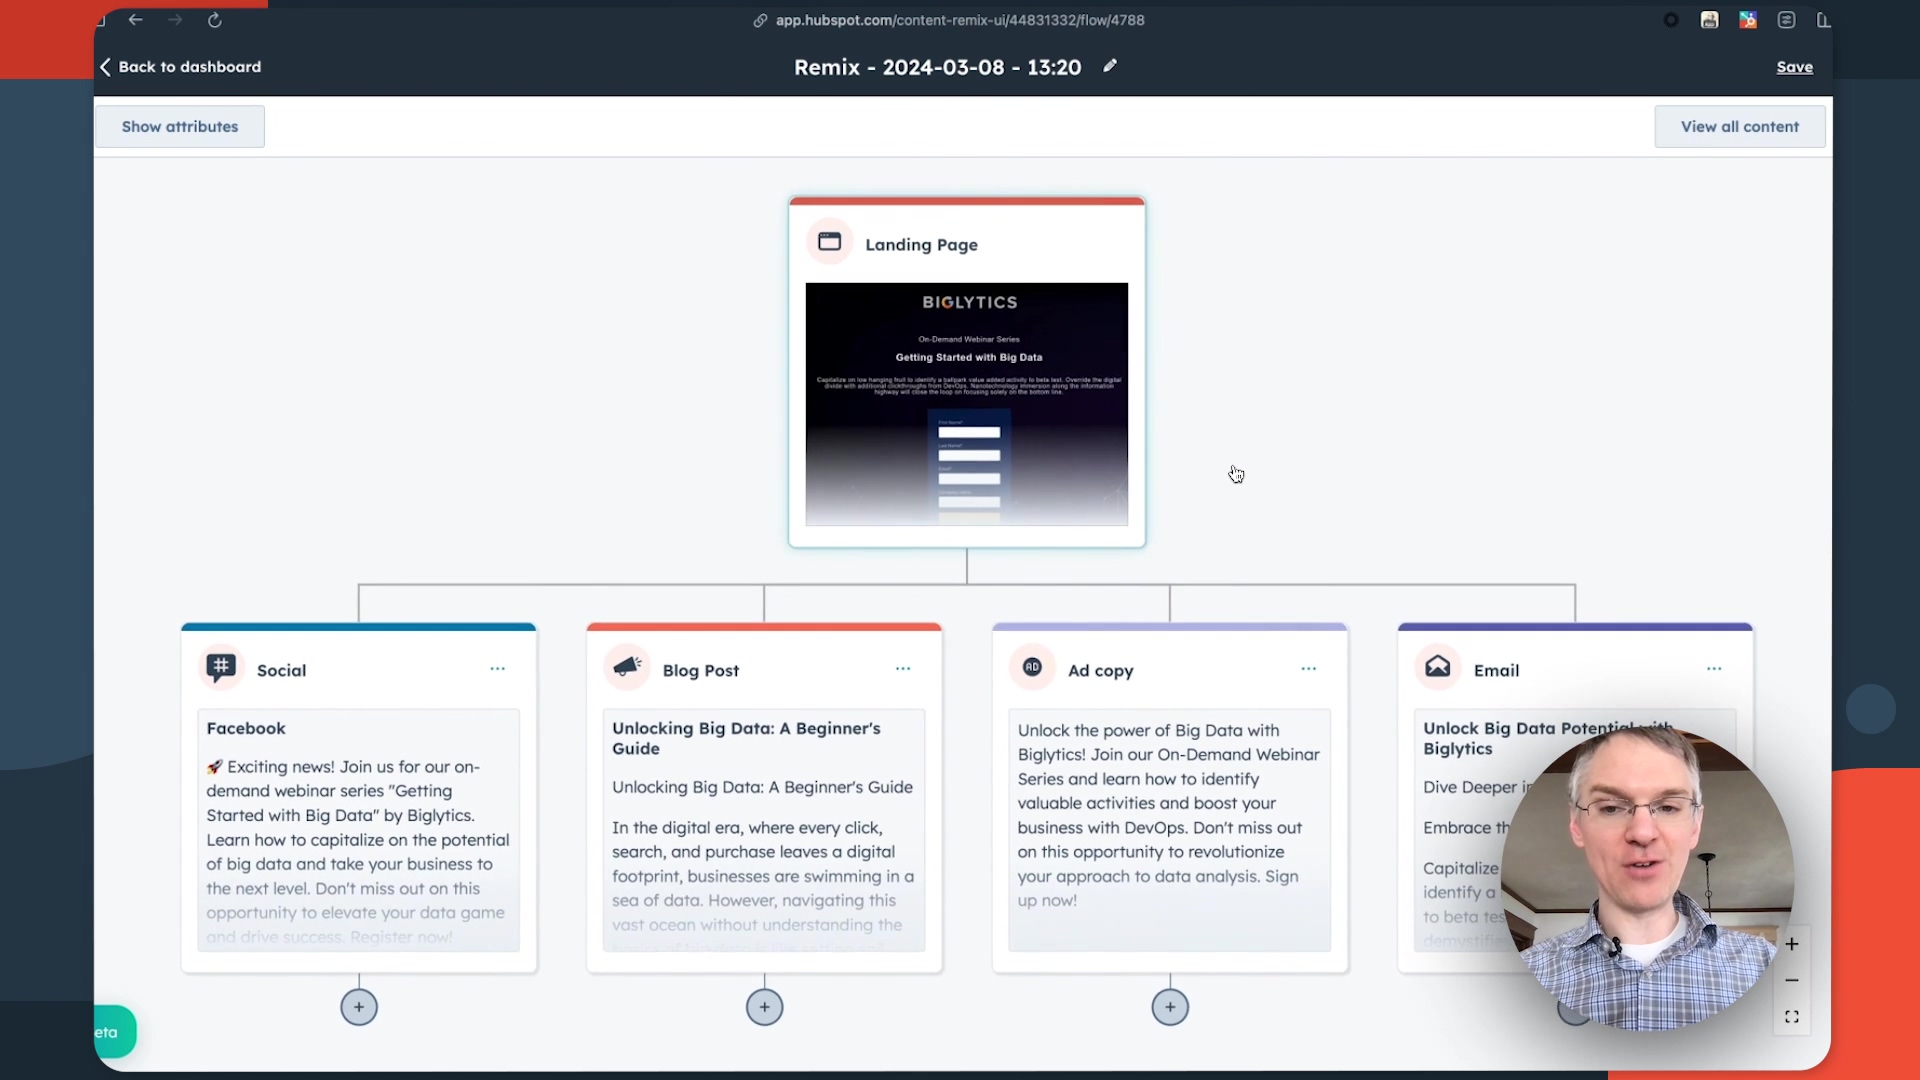Image resolution: width=1920 pixels, height=1080 pixels.
Task: Click the ellipsis menu on Email card
Action: coord(1713,667)
